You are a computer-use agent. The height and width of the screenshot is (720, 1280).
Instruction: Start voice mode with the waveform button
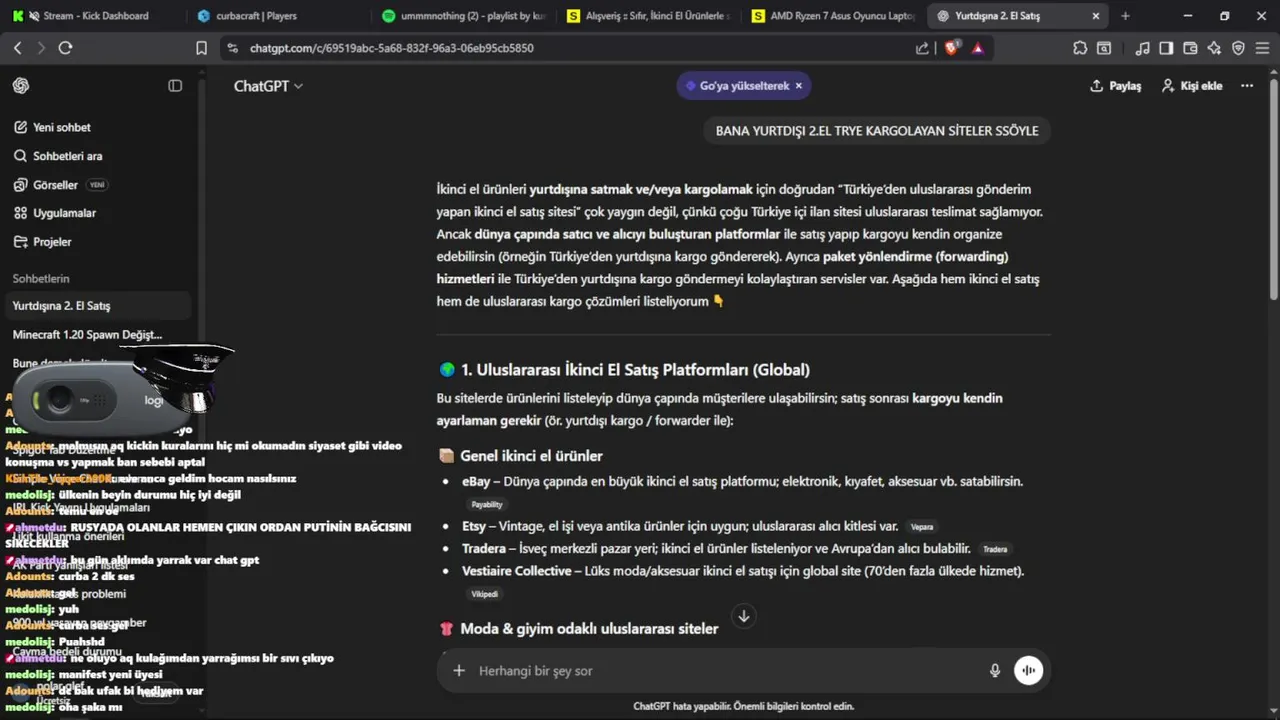1028,671
